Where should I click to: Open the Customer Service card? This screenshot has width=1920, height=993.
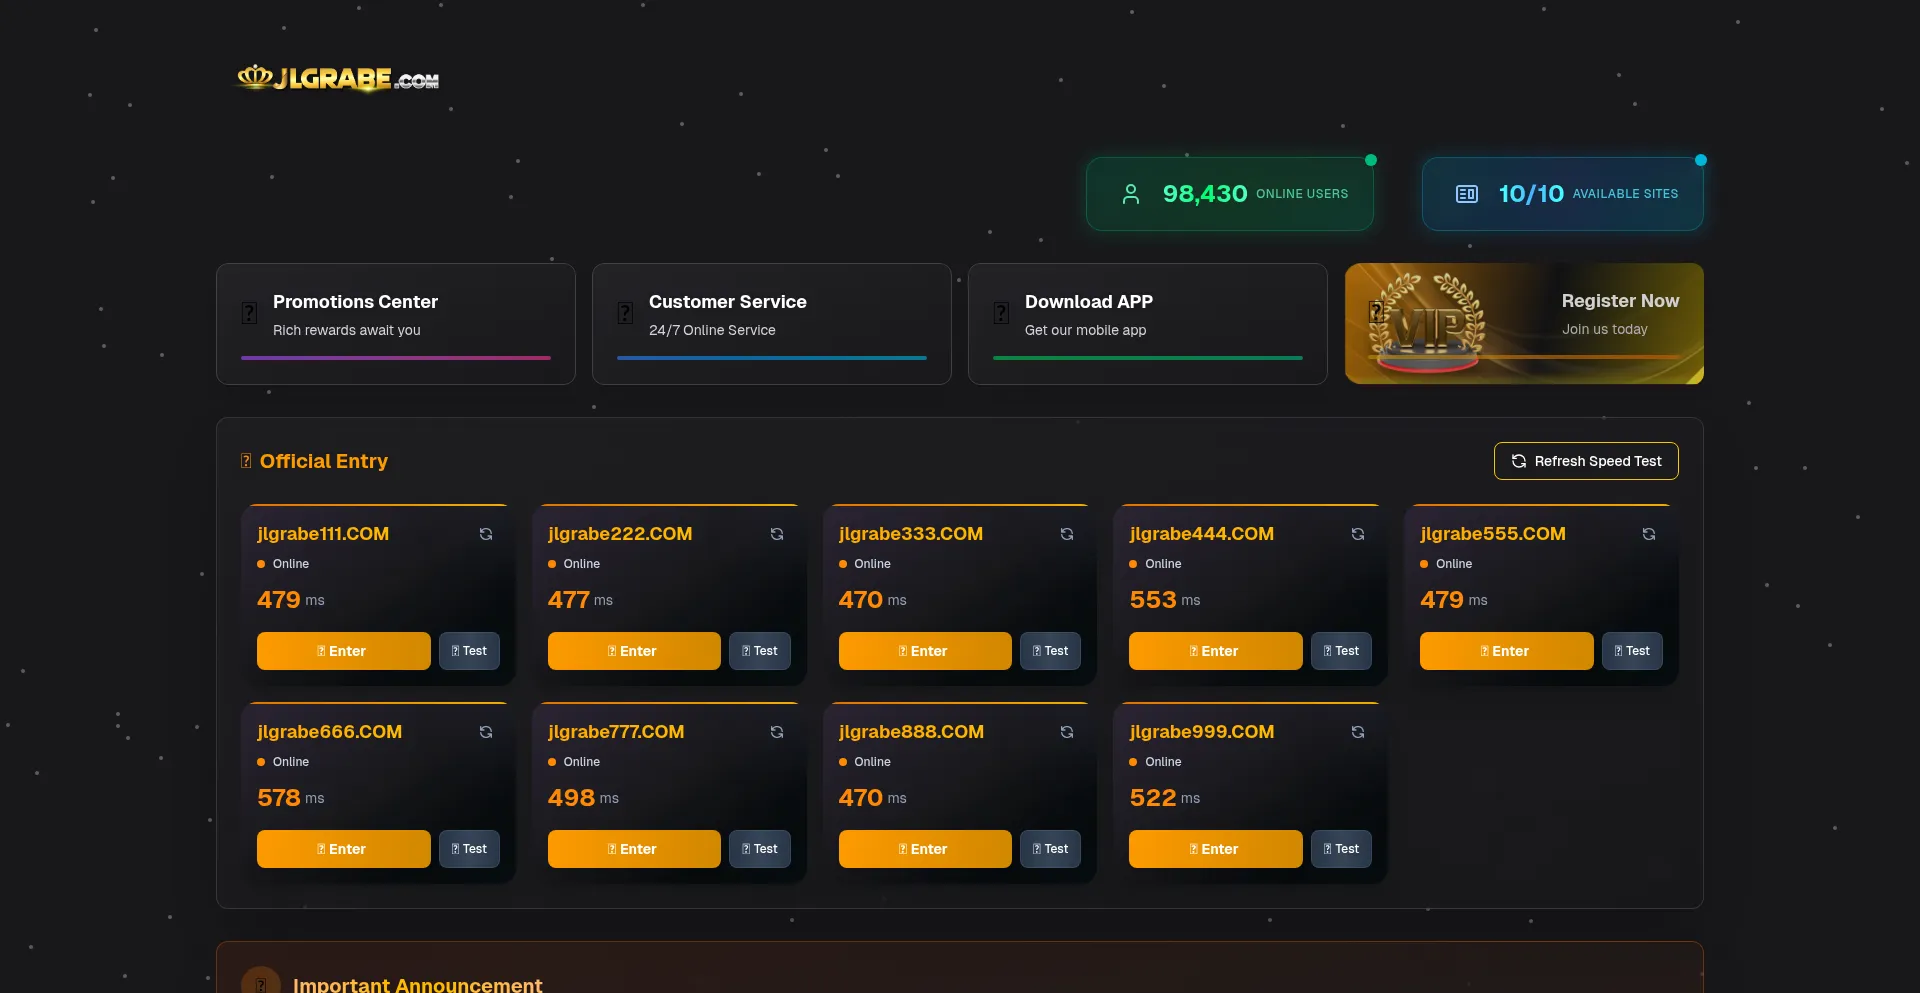click(772, 324)
